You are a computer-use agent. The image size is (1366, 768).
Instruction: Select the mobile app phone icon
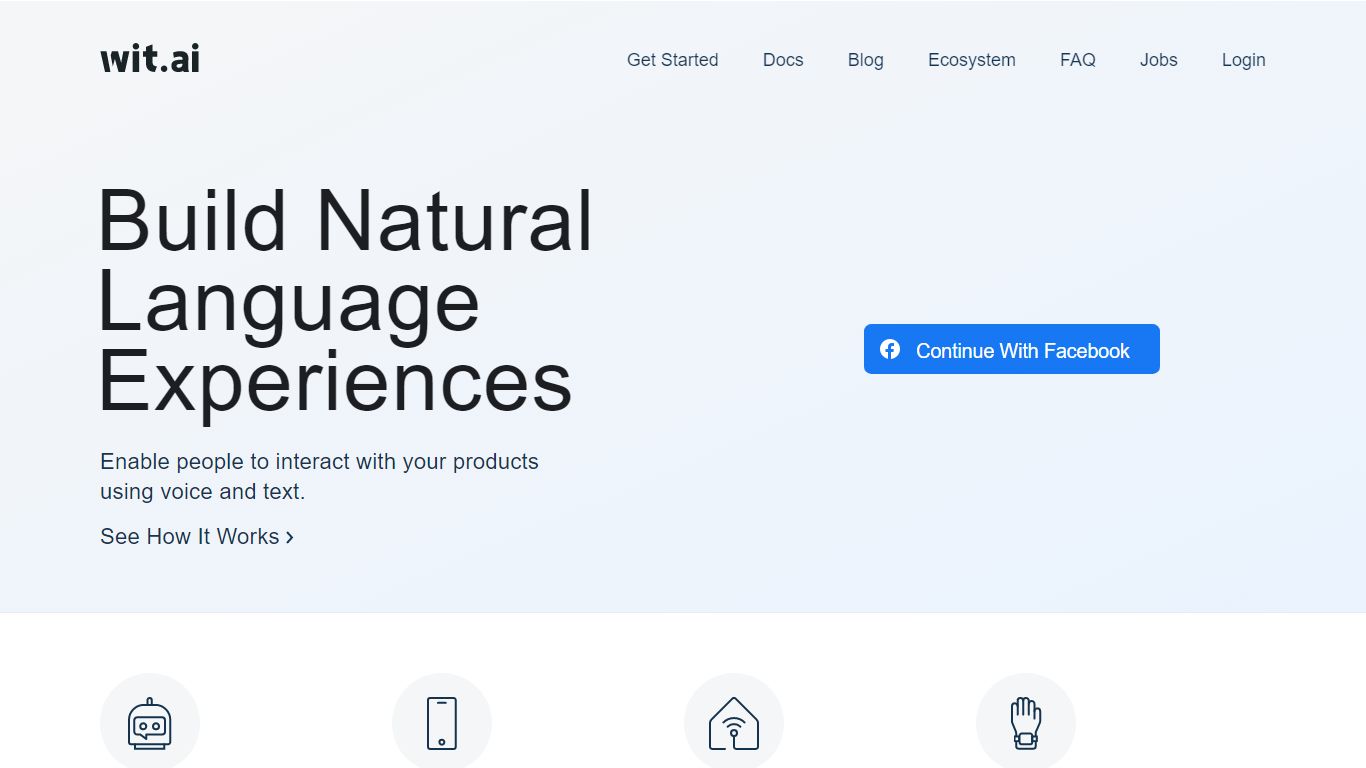pos(442,721)
